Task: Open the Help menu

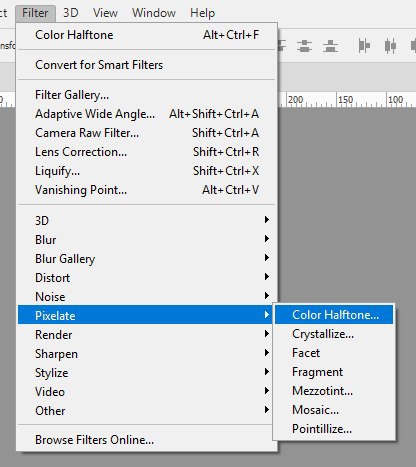Action: click(x=202, y=13)
